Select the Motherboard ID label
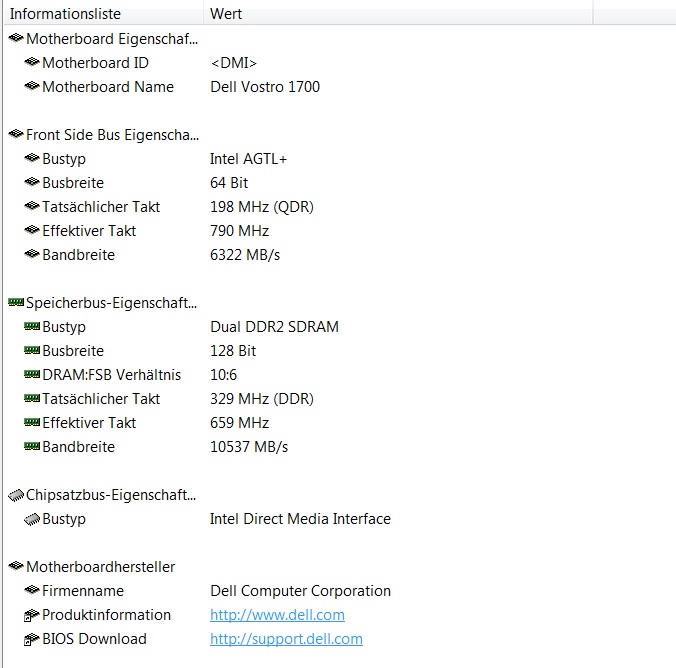676x668 pixels. pos(95,63)
